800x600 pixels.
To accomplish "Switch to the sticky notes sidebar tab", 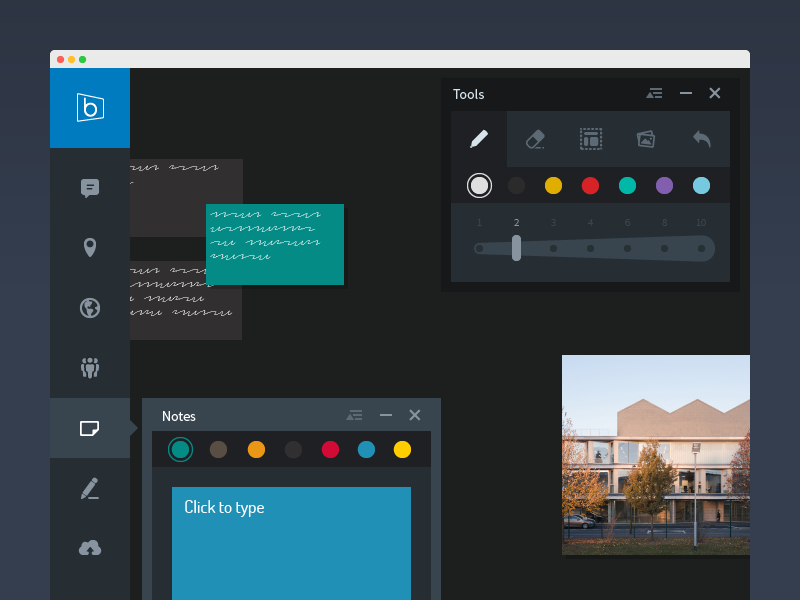I will click(90, 428).
